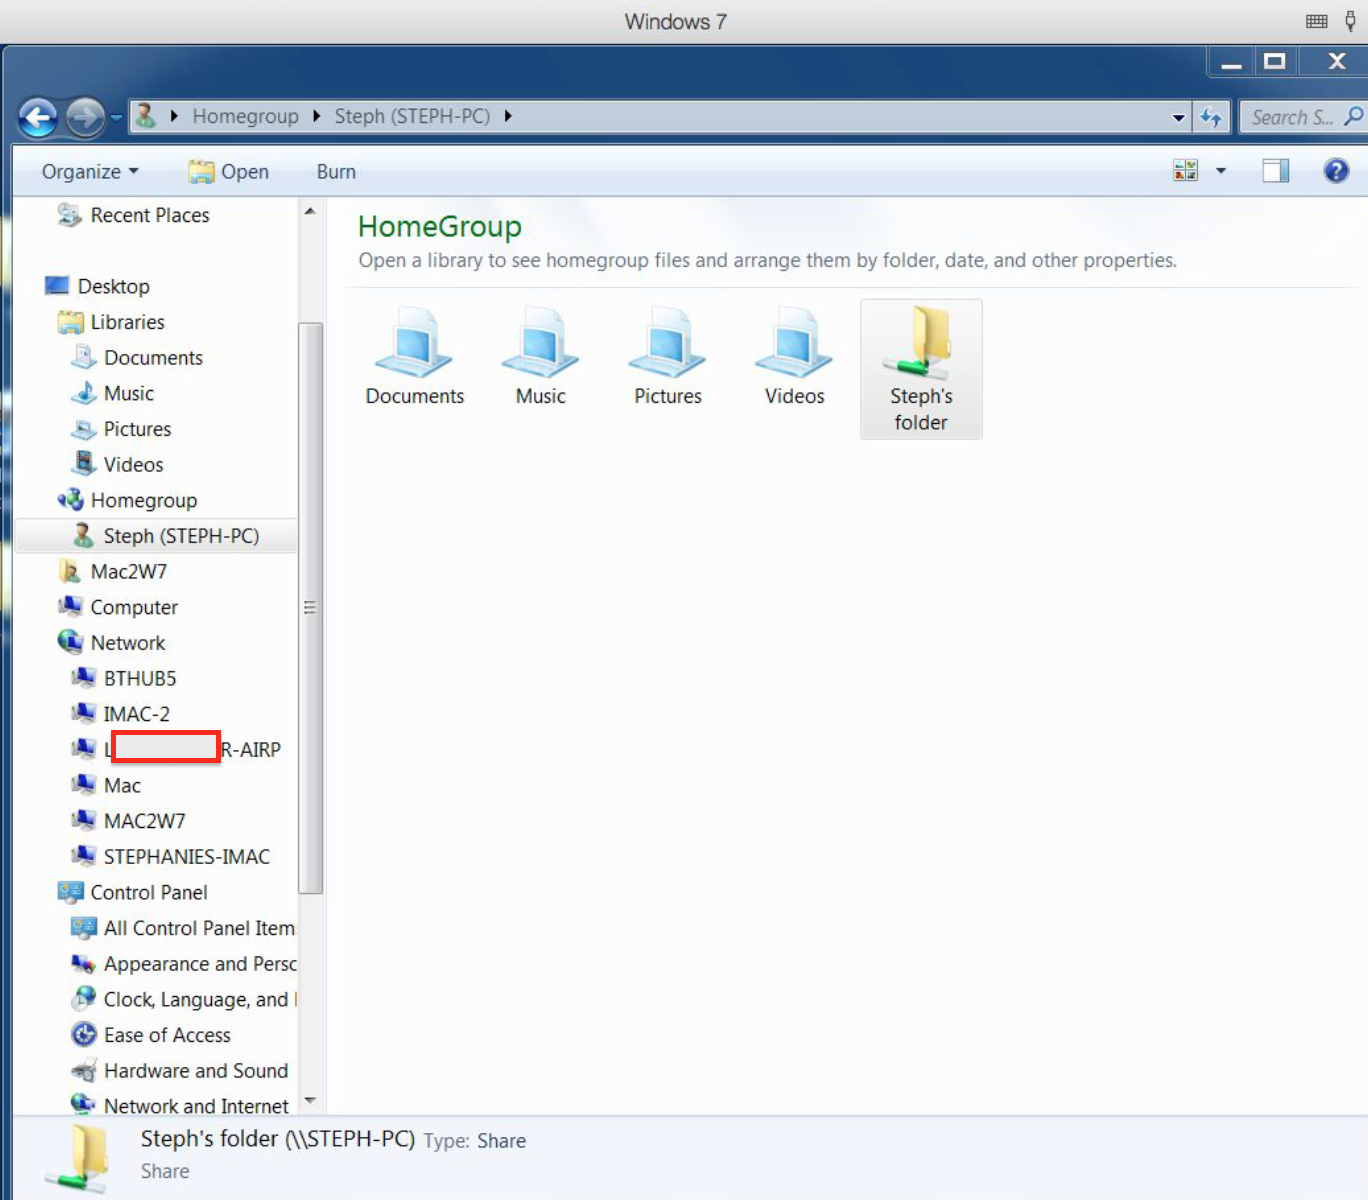Open Mac2W7 user folder in sidebar
The image size is (1368, 1200).
click(112, 572)
